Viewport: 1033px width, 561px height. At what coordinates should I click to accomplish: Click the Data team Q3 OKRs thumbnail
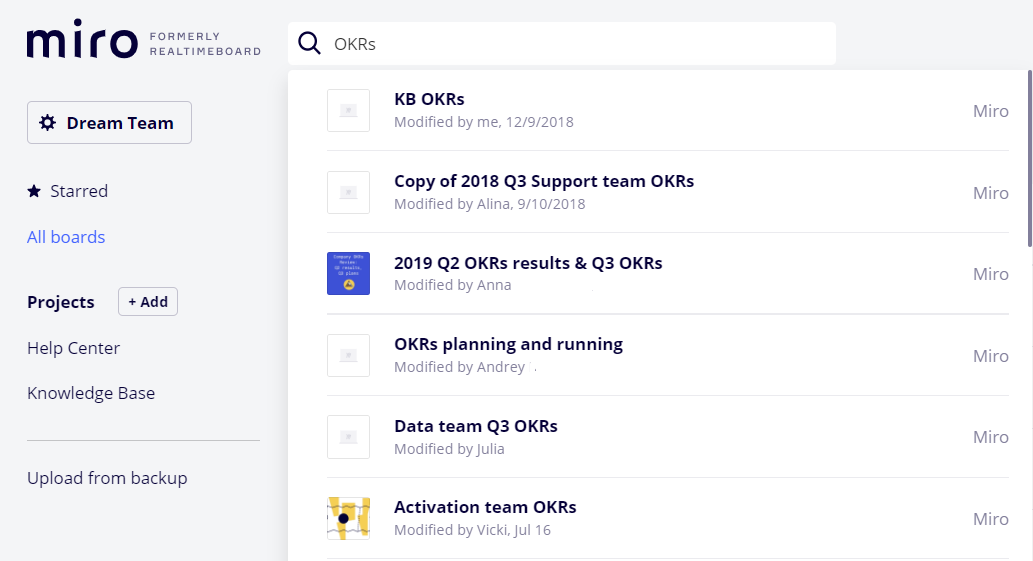click(348, 437)
